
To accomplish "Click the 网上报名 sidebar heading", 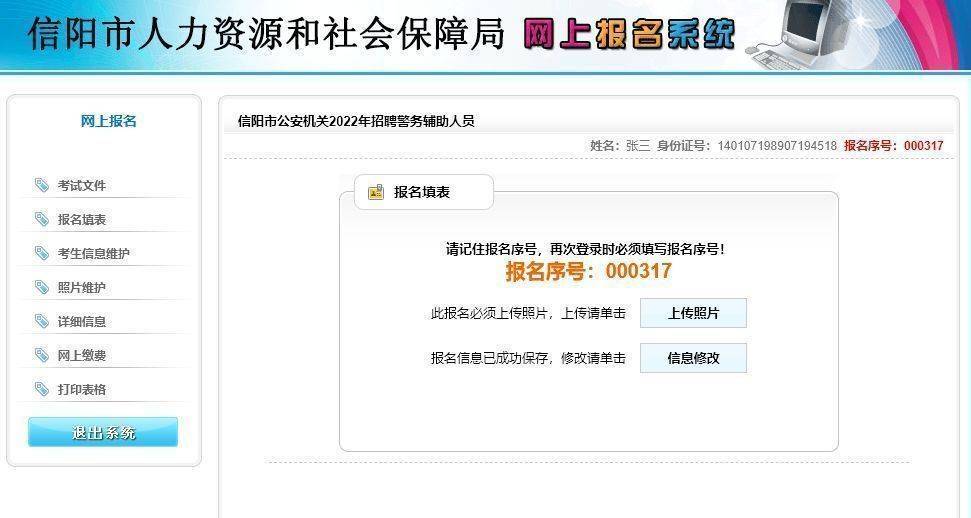I will coord(108,121).
